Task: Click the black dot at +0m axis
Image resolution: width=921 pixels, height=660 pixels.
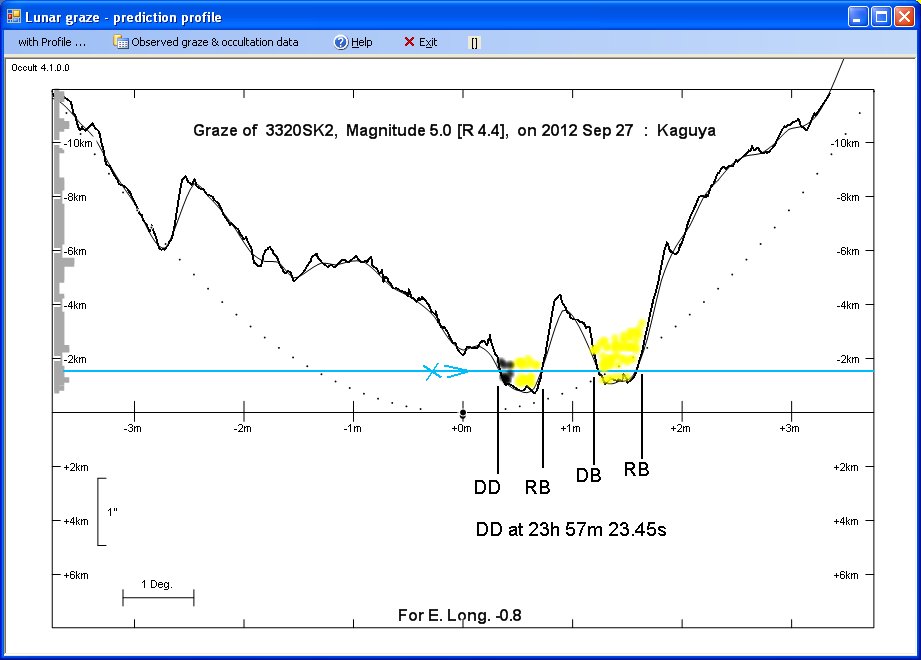Action: (462, 413)
